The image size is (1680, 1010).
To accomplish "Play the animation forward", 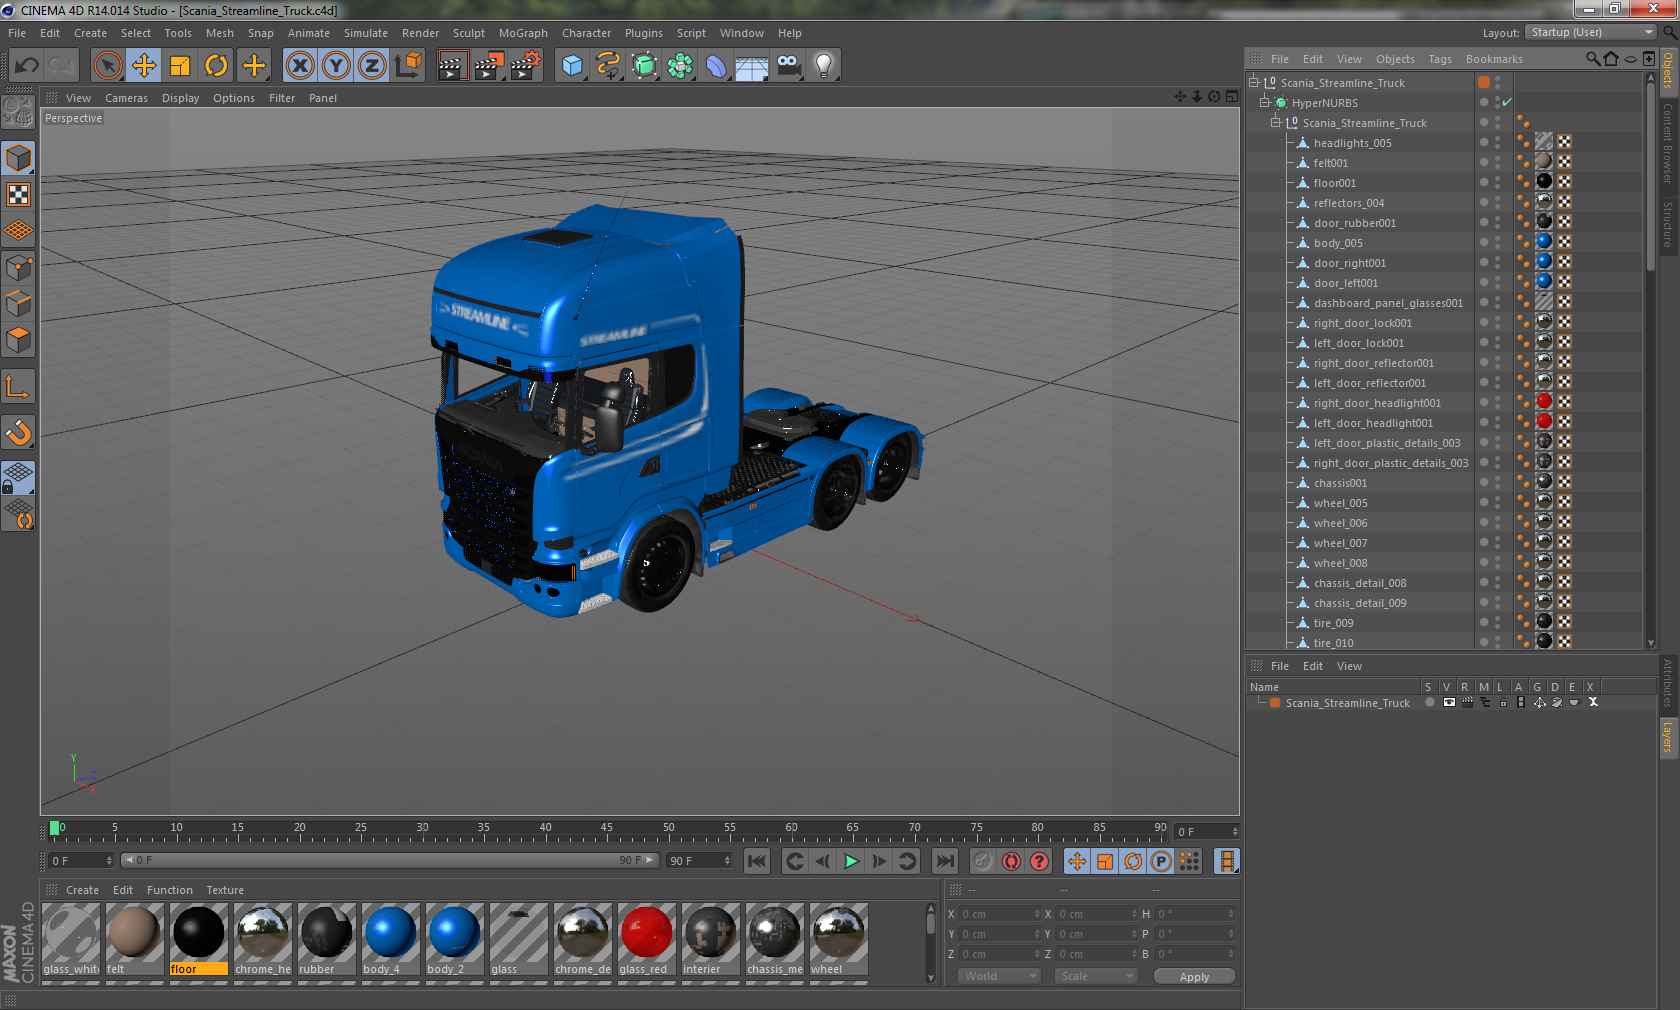I will coord(851,861).
